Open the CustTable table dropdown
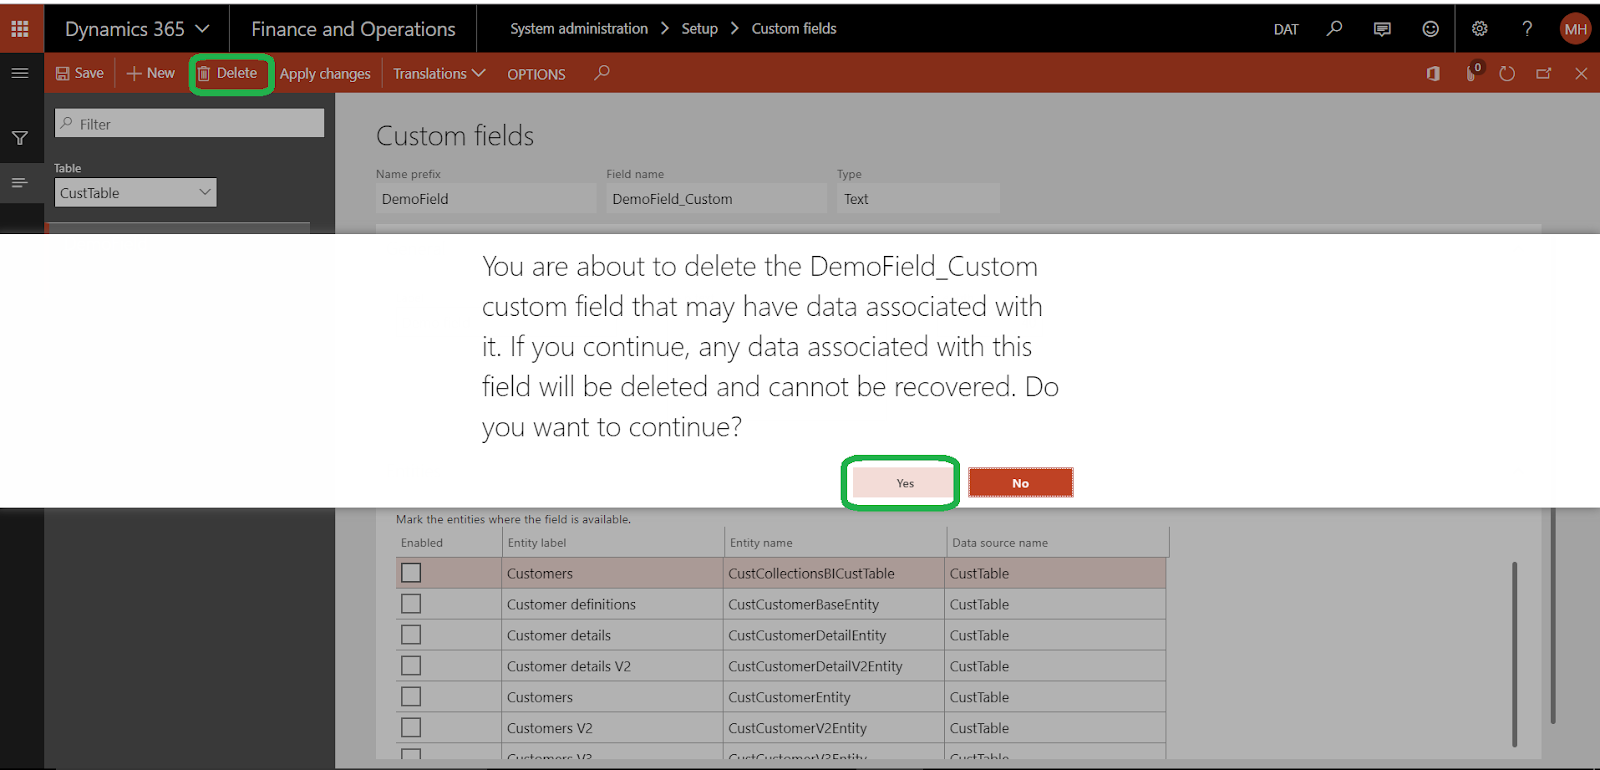The height and width of the screenshot is (770, 1600). (135, 193)
